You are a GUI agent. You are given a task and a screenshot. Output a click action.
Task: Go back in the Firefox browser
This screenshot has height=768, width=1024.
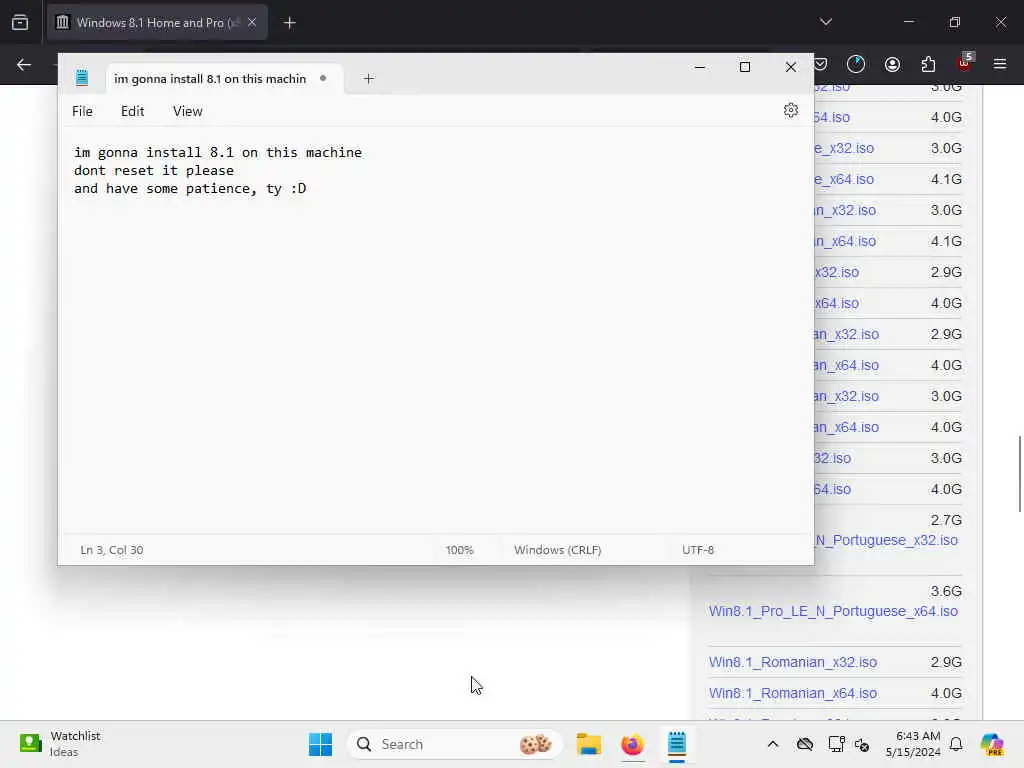point(24,64)
